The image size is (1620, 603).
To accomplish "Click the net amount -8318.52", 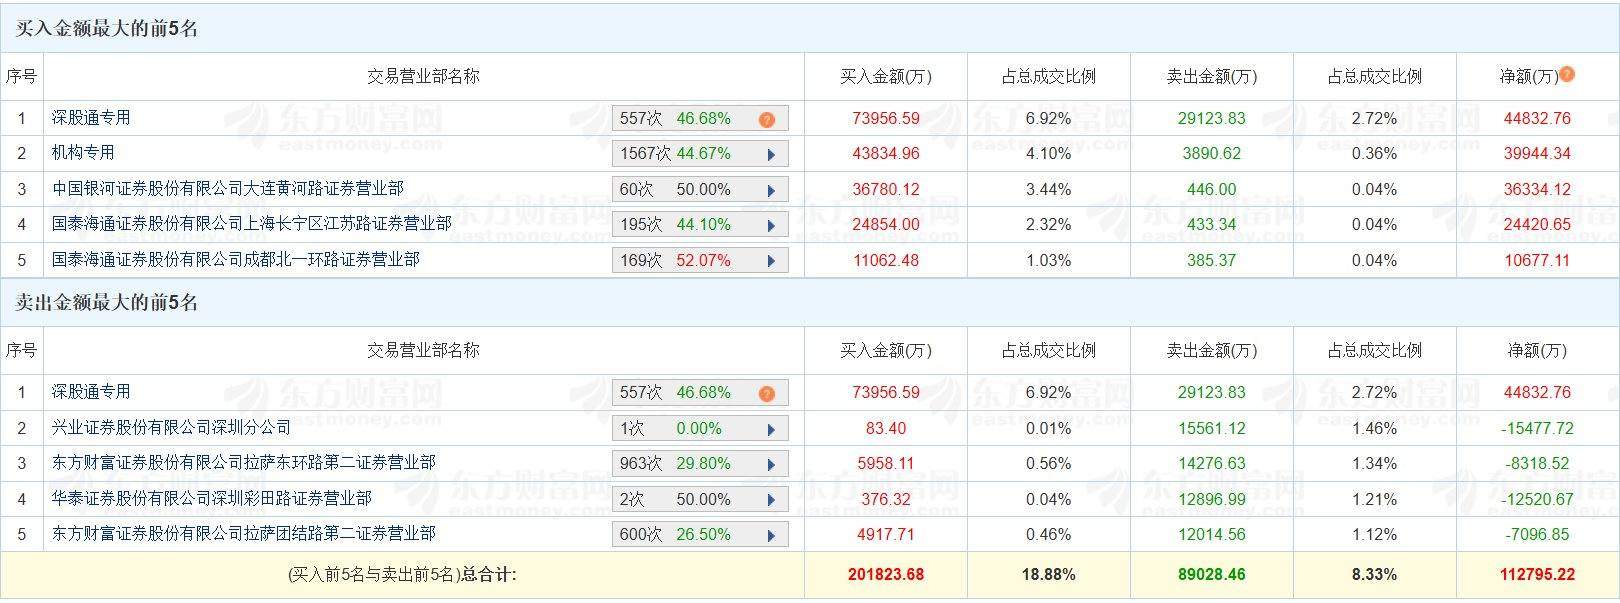I will tap(1537, 463).
